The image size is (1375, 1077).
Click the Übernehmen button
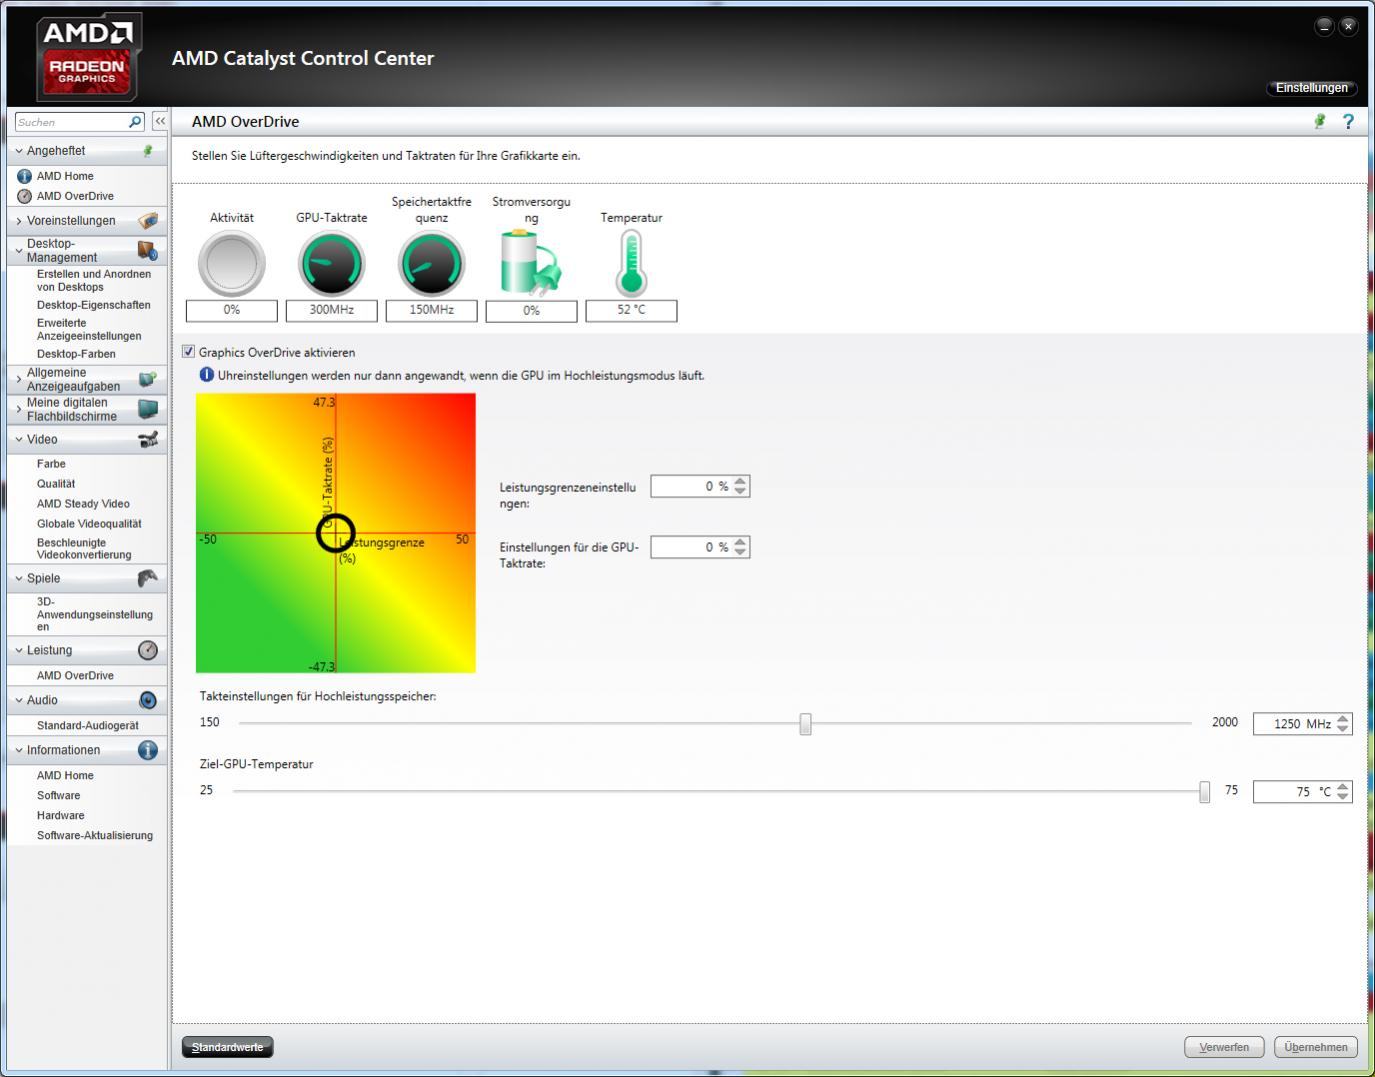(1316, 1047)
